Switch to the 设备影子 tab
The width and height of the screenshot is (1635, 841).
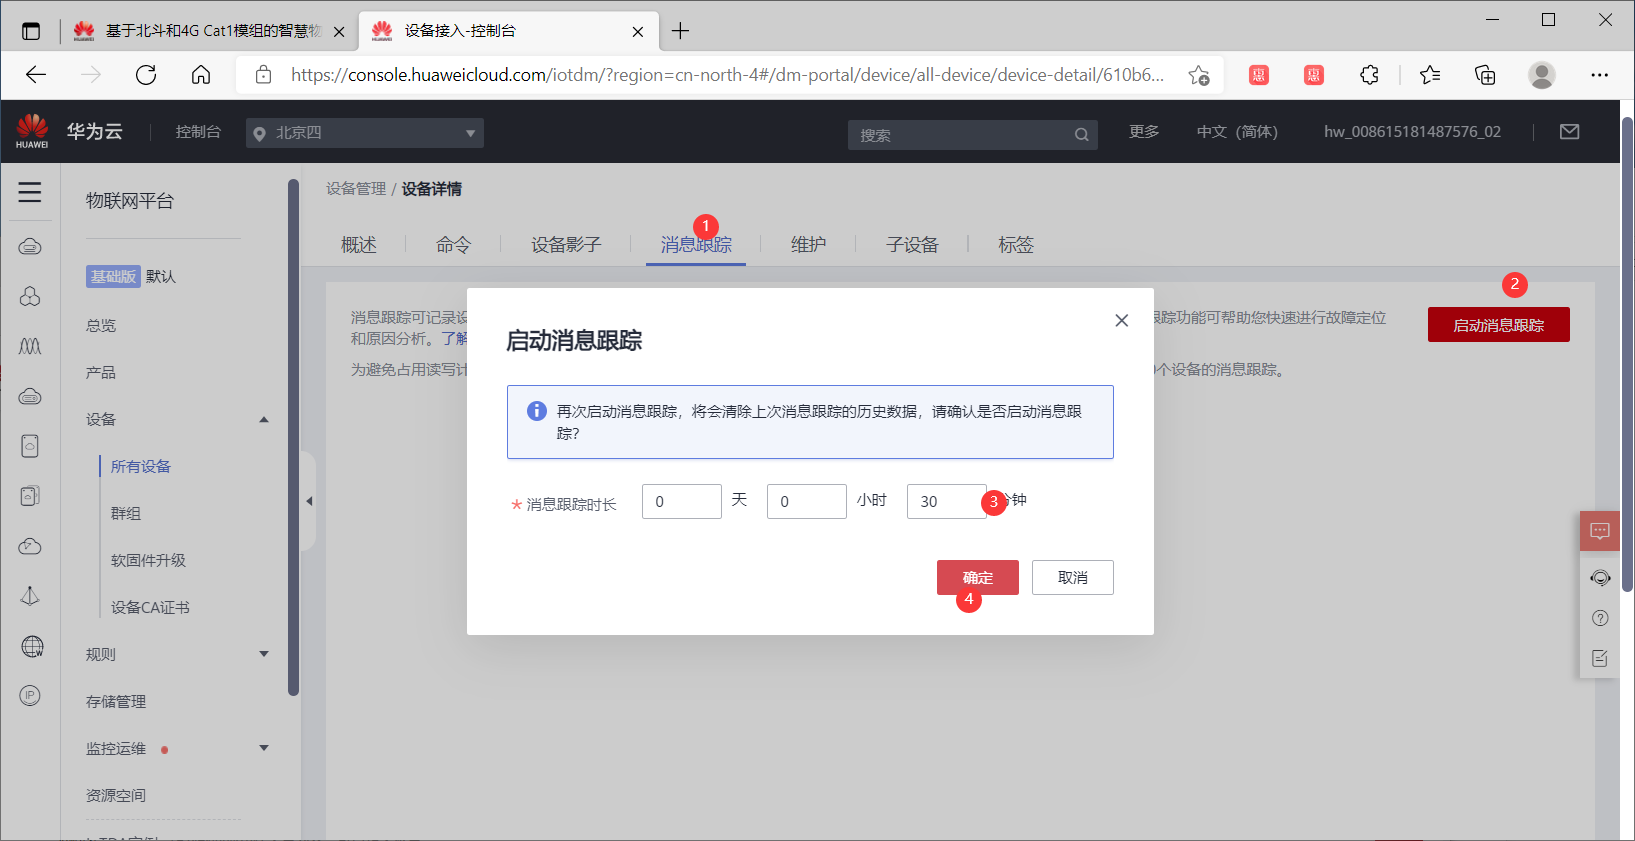pos(566,245)
